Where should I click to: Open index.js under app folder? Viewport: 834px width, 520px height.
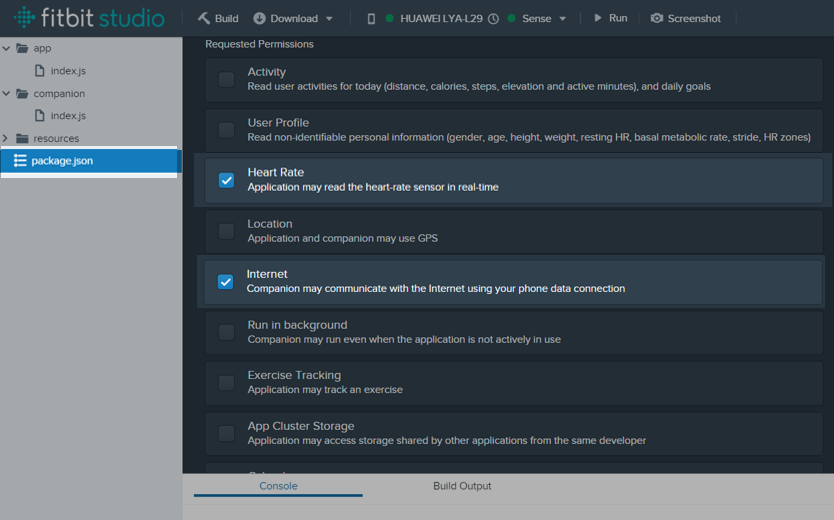68,71
